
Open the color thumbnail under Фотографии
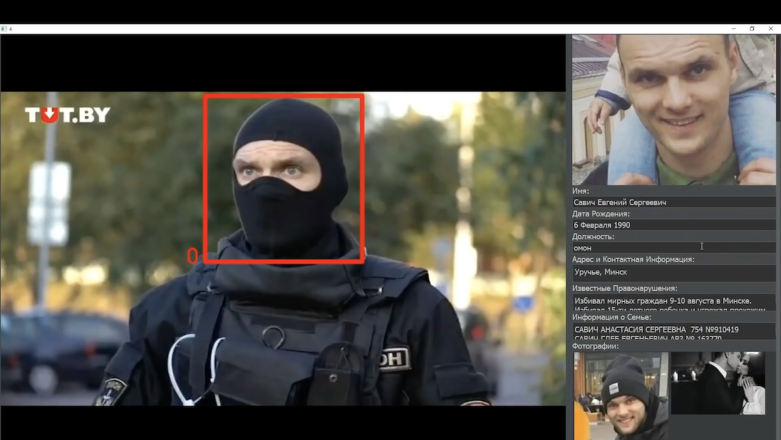pyautogui.click(x=621, y=396)
